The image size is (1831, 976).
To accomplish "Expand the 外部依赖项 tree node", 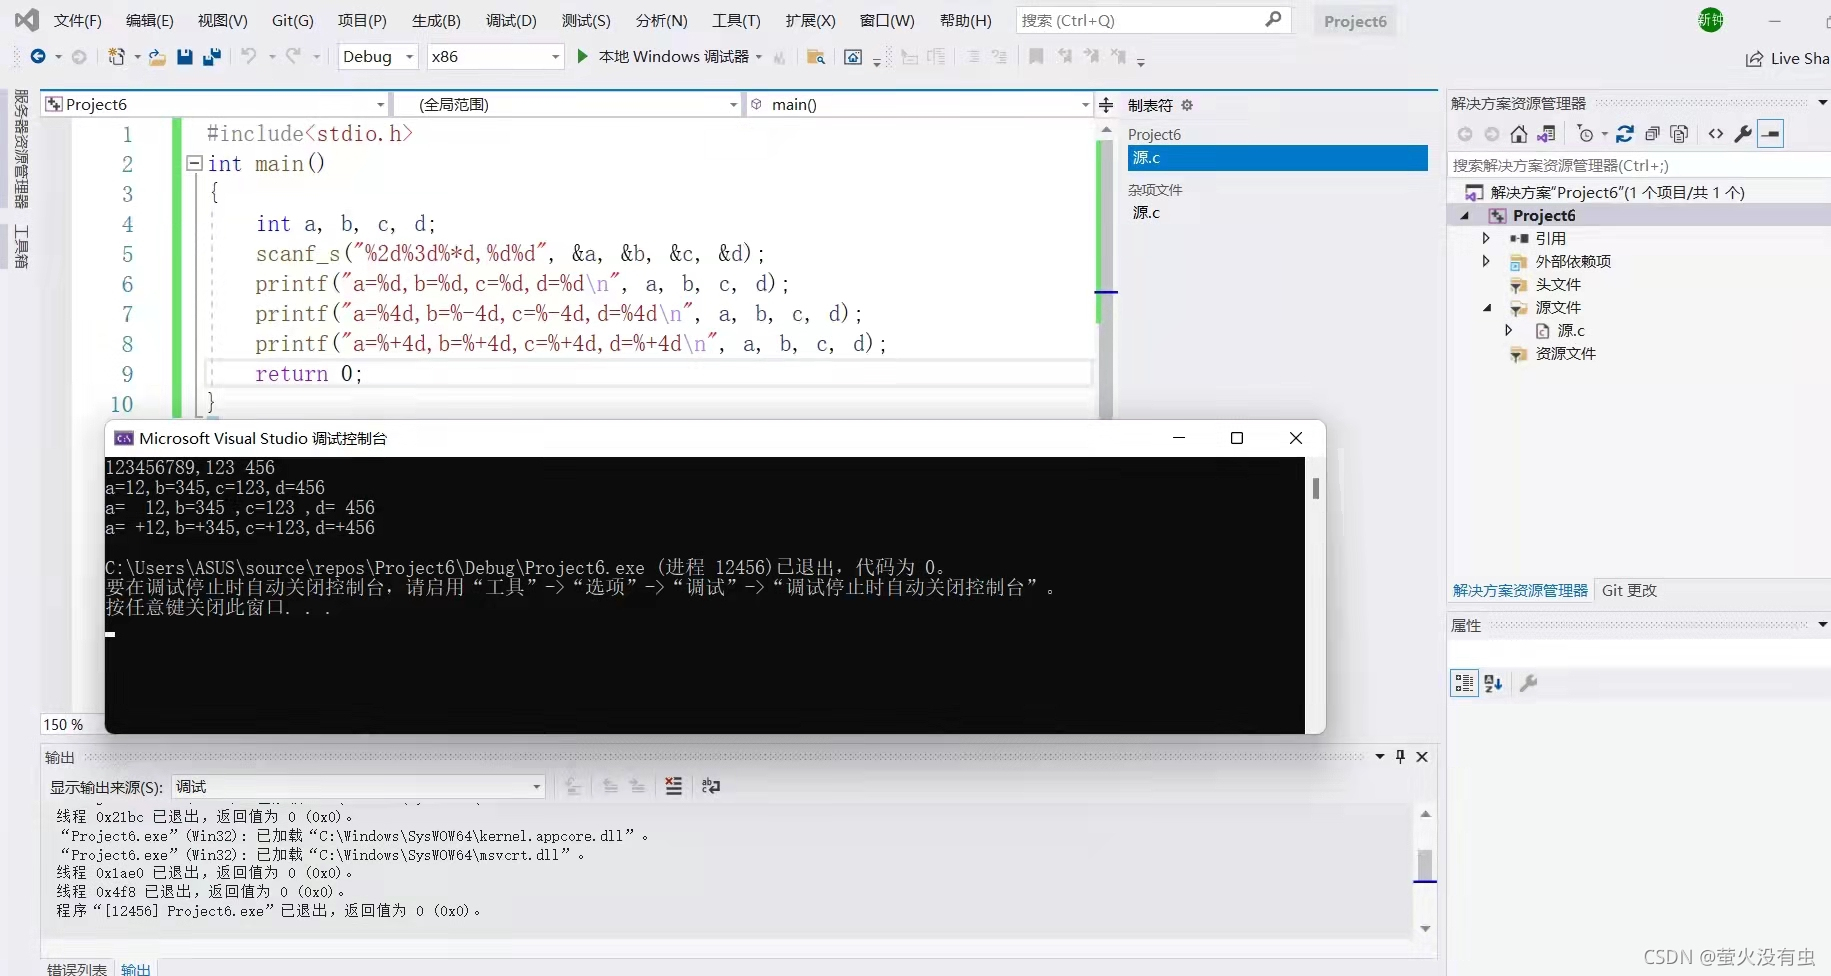I will click(1486, 261).
